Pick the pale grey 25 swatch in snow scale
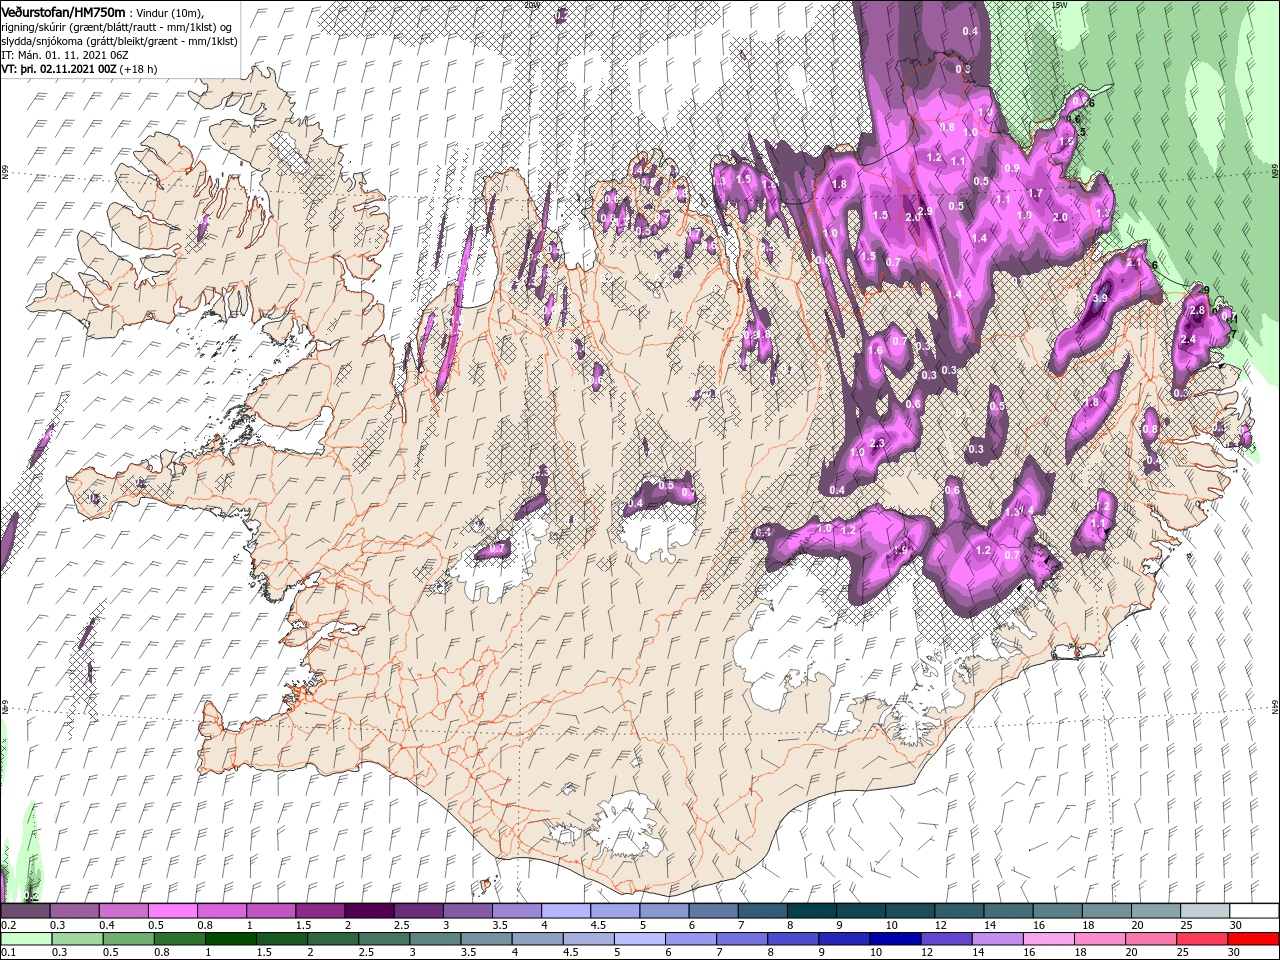1280x960 pixels. click(1205, 911)
